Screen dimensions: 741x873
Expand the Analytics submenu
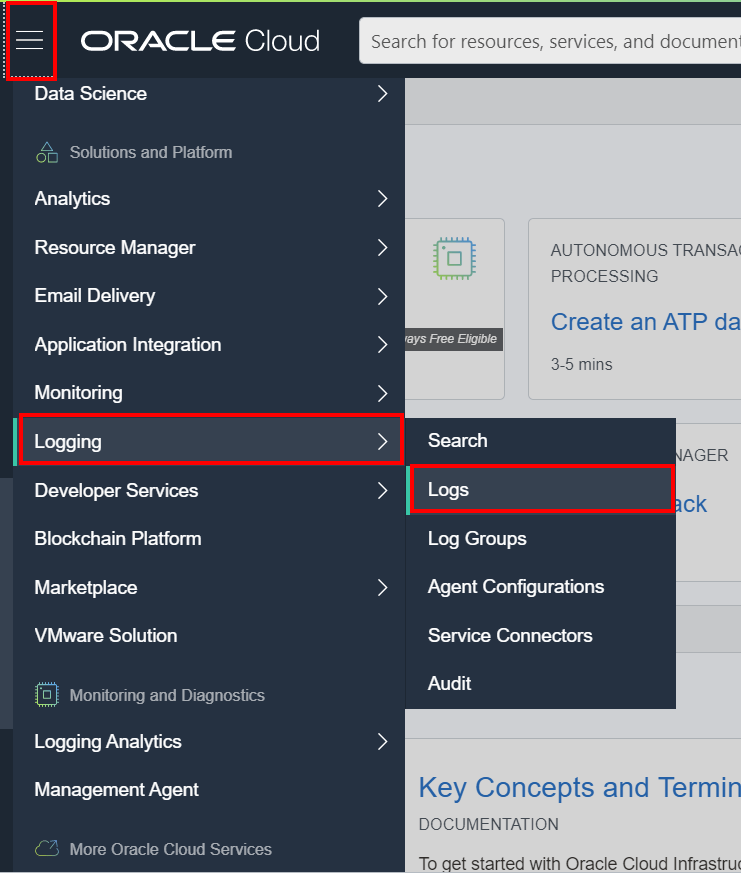[381, 199]
